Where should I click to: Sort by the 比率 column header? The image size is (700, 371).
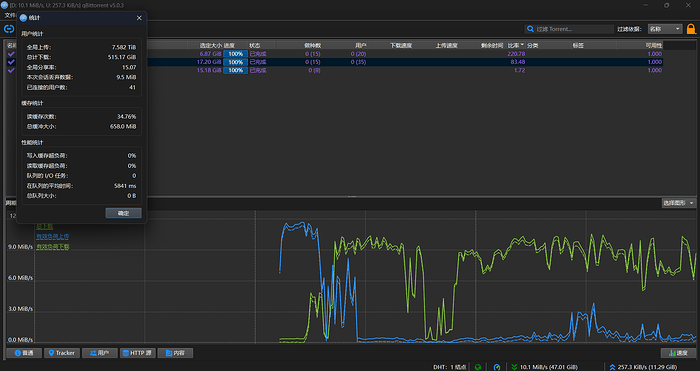[516, 46]
